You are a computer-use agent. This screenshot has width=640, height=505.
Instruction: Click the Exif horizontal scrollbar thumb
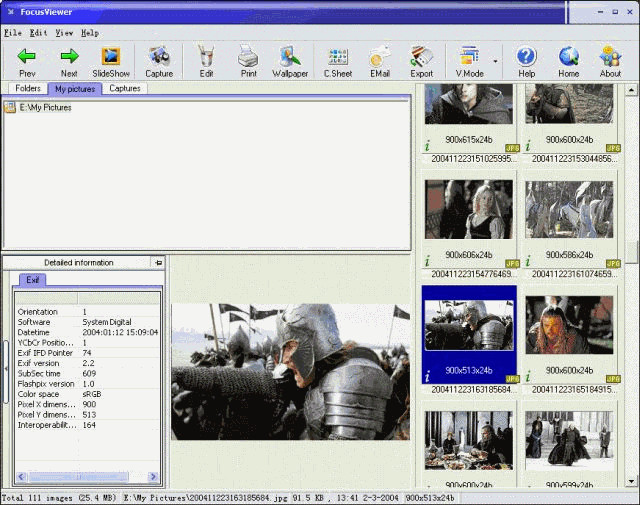[x=78, y=477]
